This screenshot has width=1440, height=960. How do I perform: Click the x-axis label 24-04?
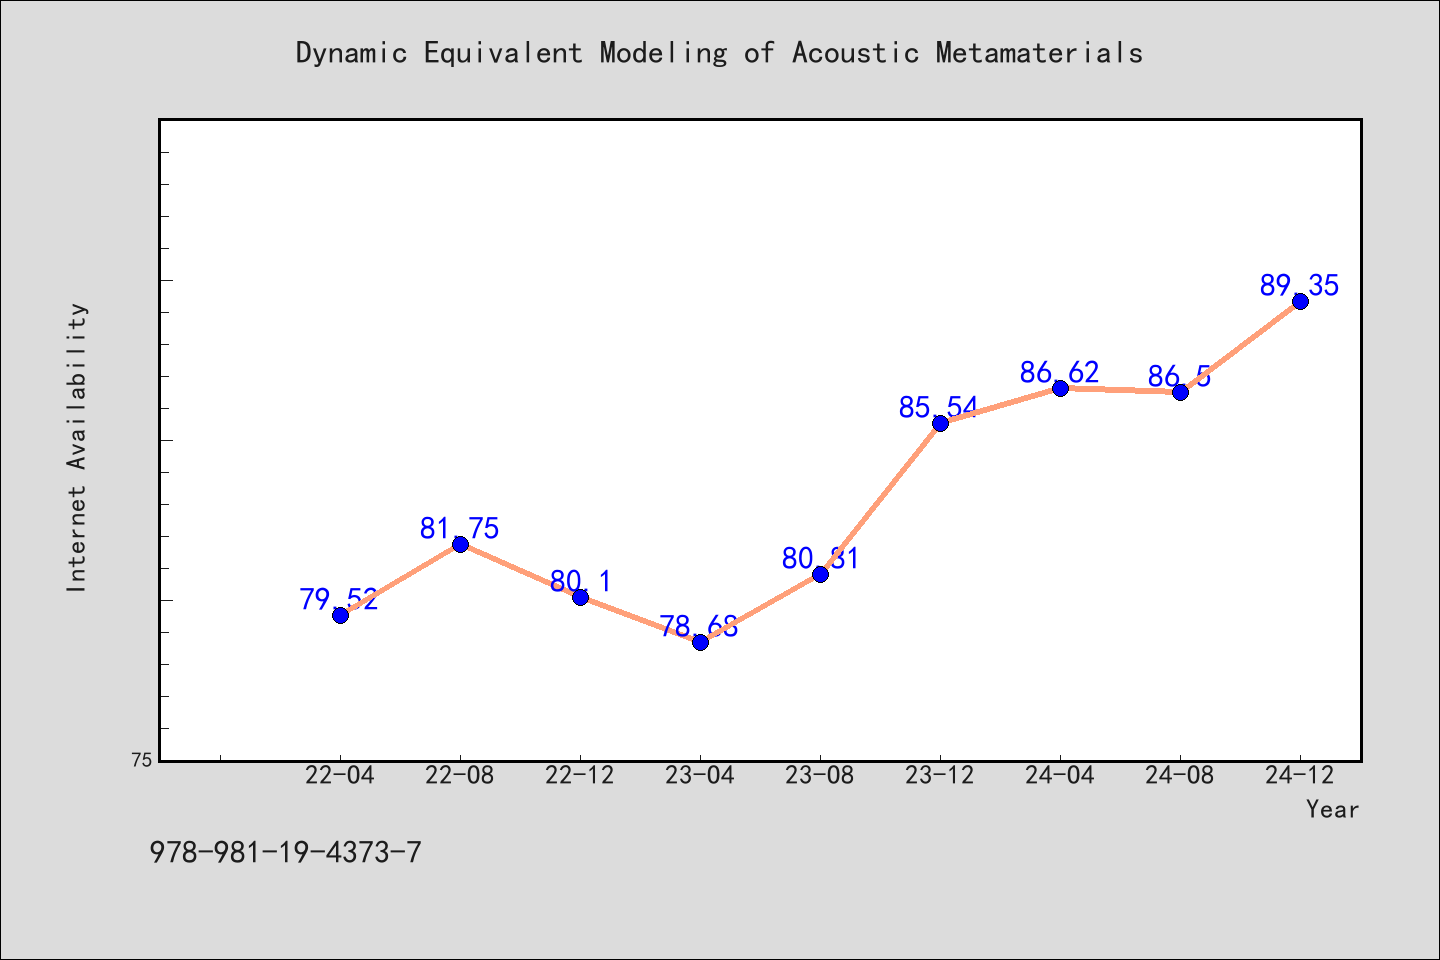tap(1060, 776)
